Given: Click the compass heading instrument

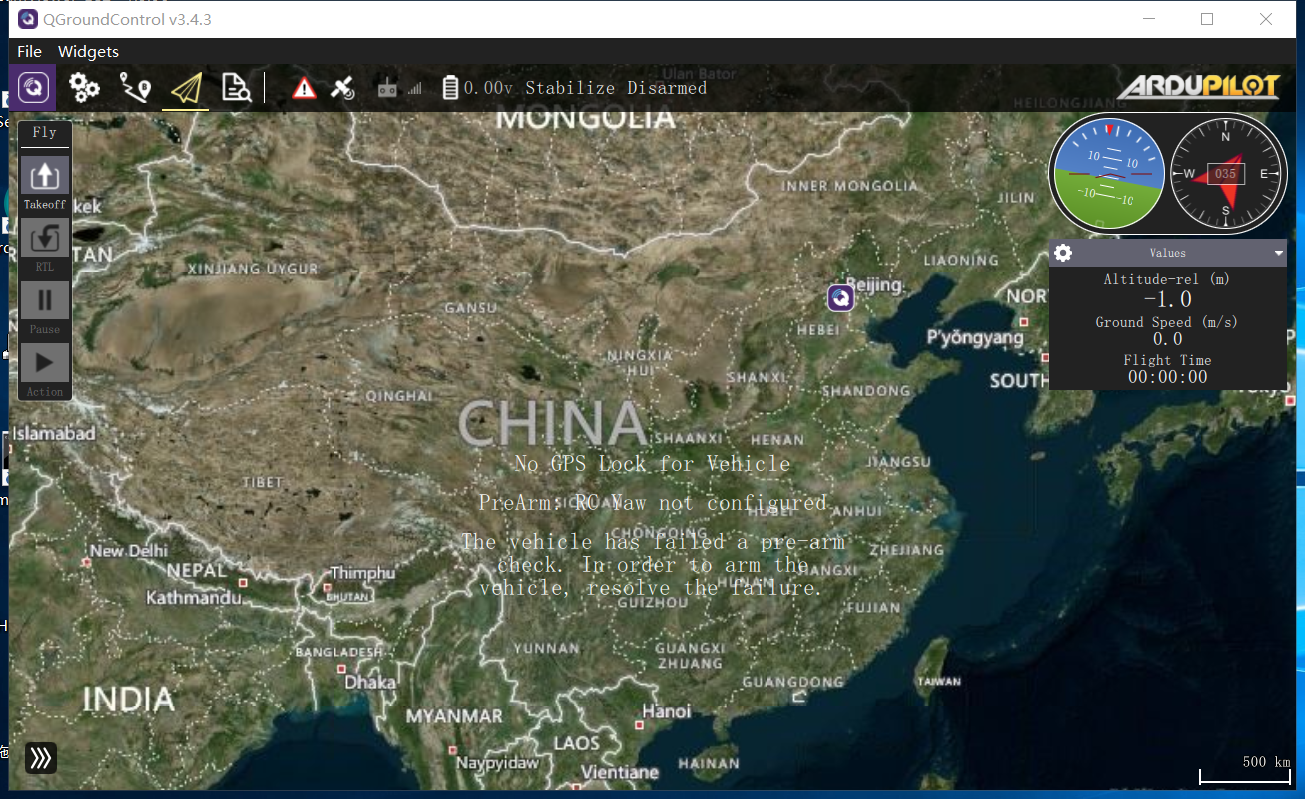Looking at the screenshot, I should click(x=1228, y=175).
